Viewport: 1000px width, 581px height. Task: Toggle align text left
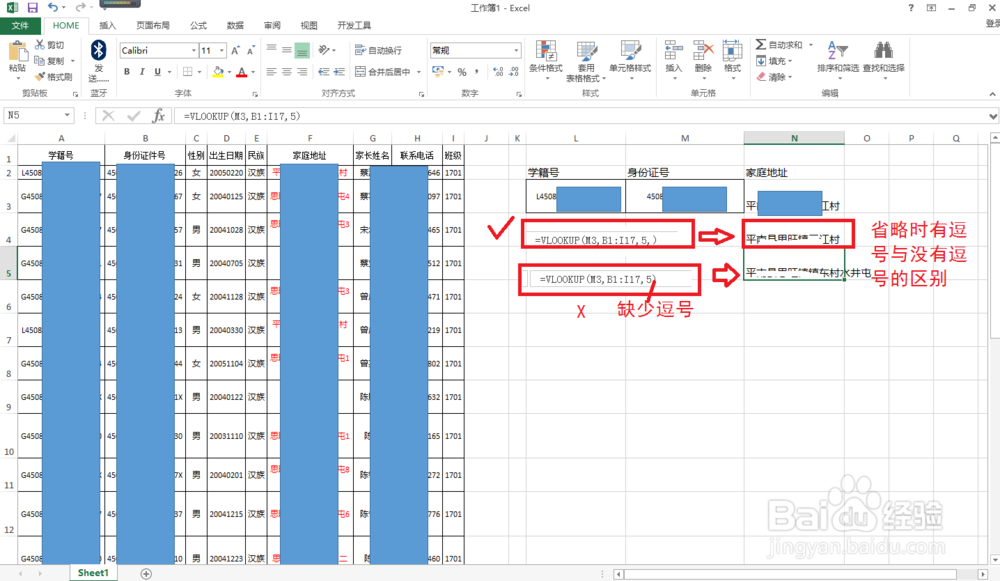(x=272, y=71)
